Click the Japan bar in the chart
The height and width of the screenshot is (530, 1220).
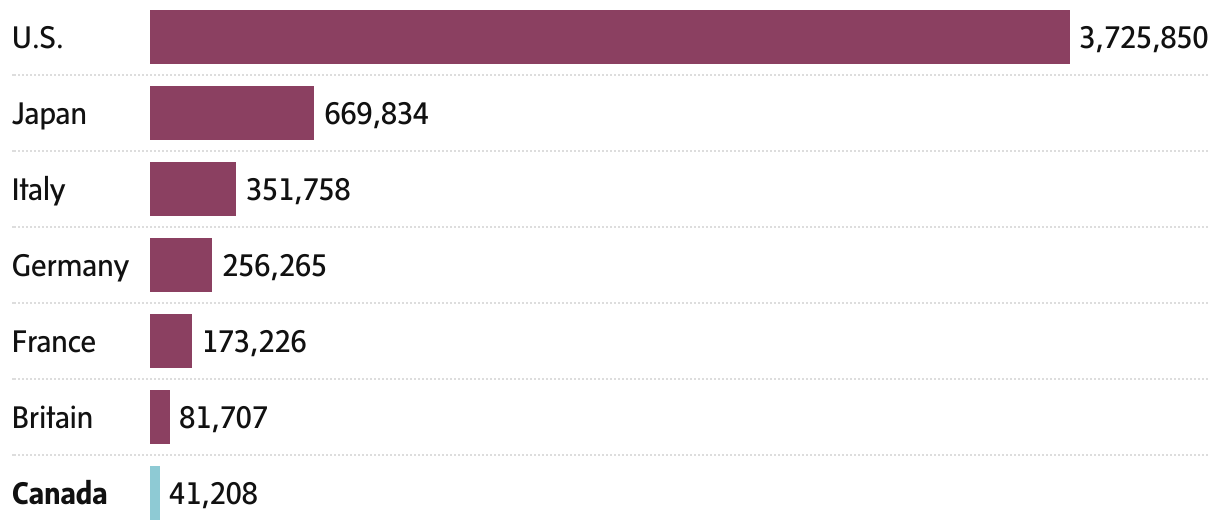[231, 113]
